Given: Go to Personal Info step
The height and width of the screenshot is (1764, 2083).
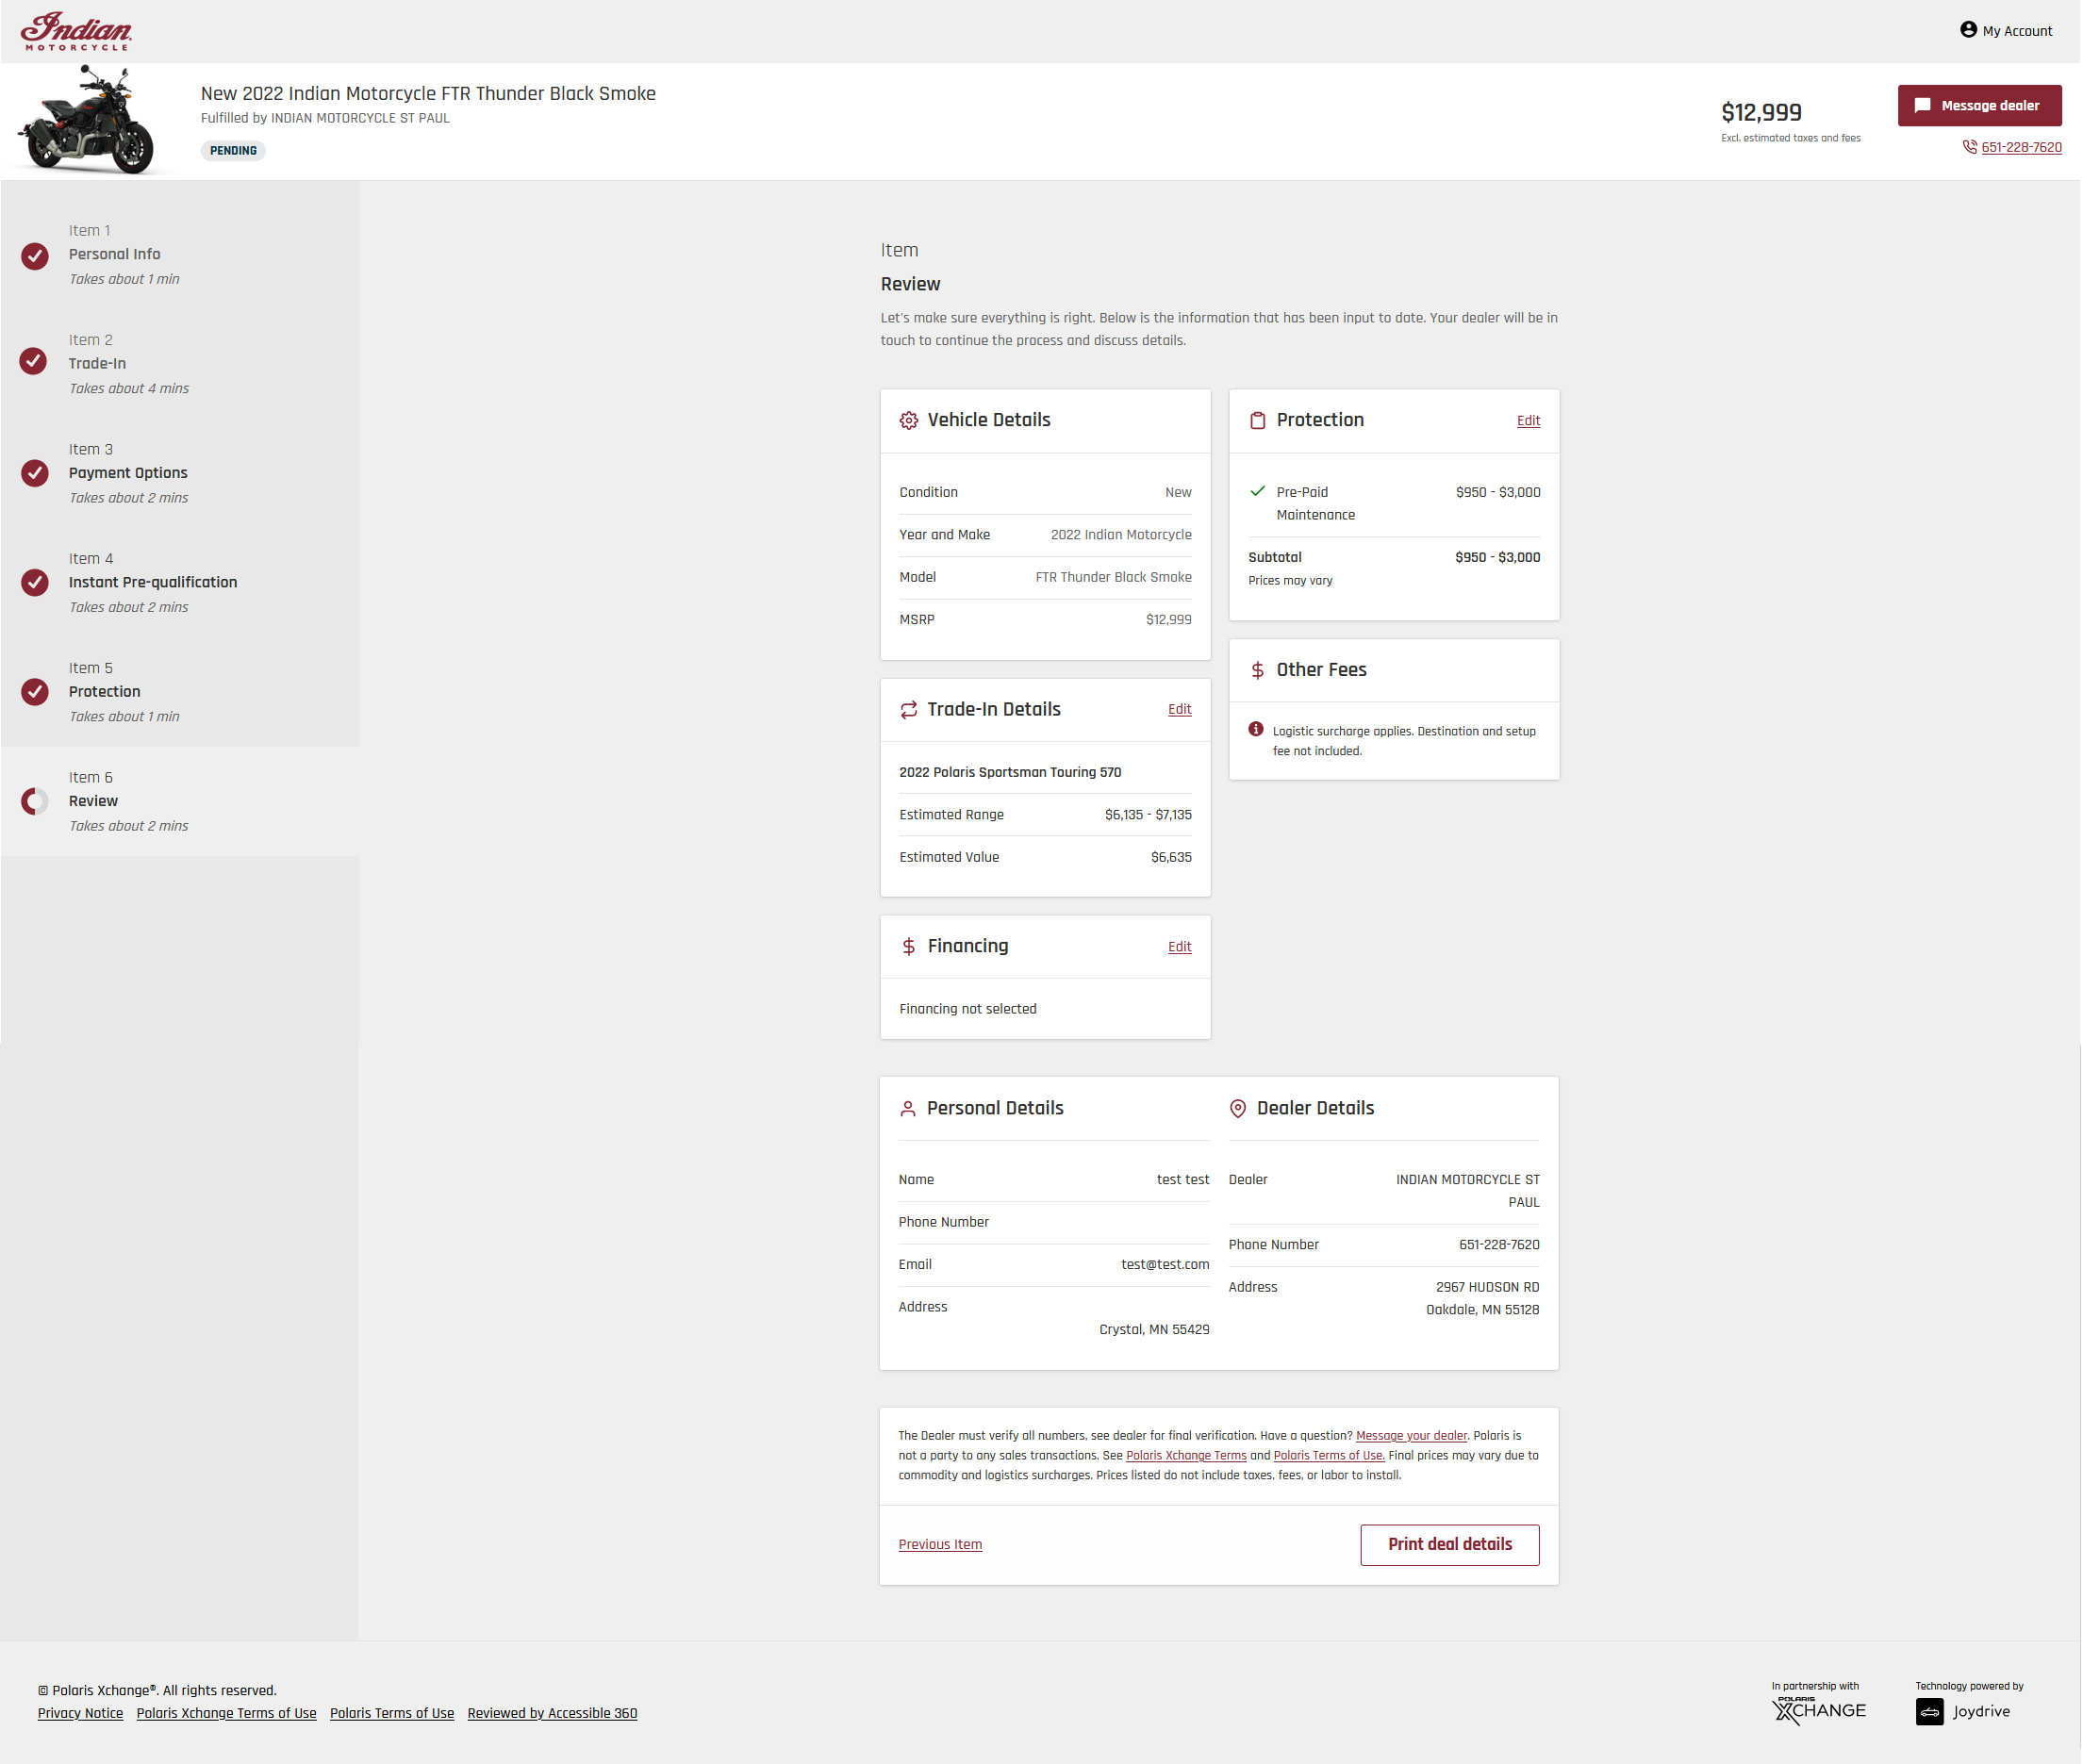Looking at the screenshot, I should point(114,254).
